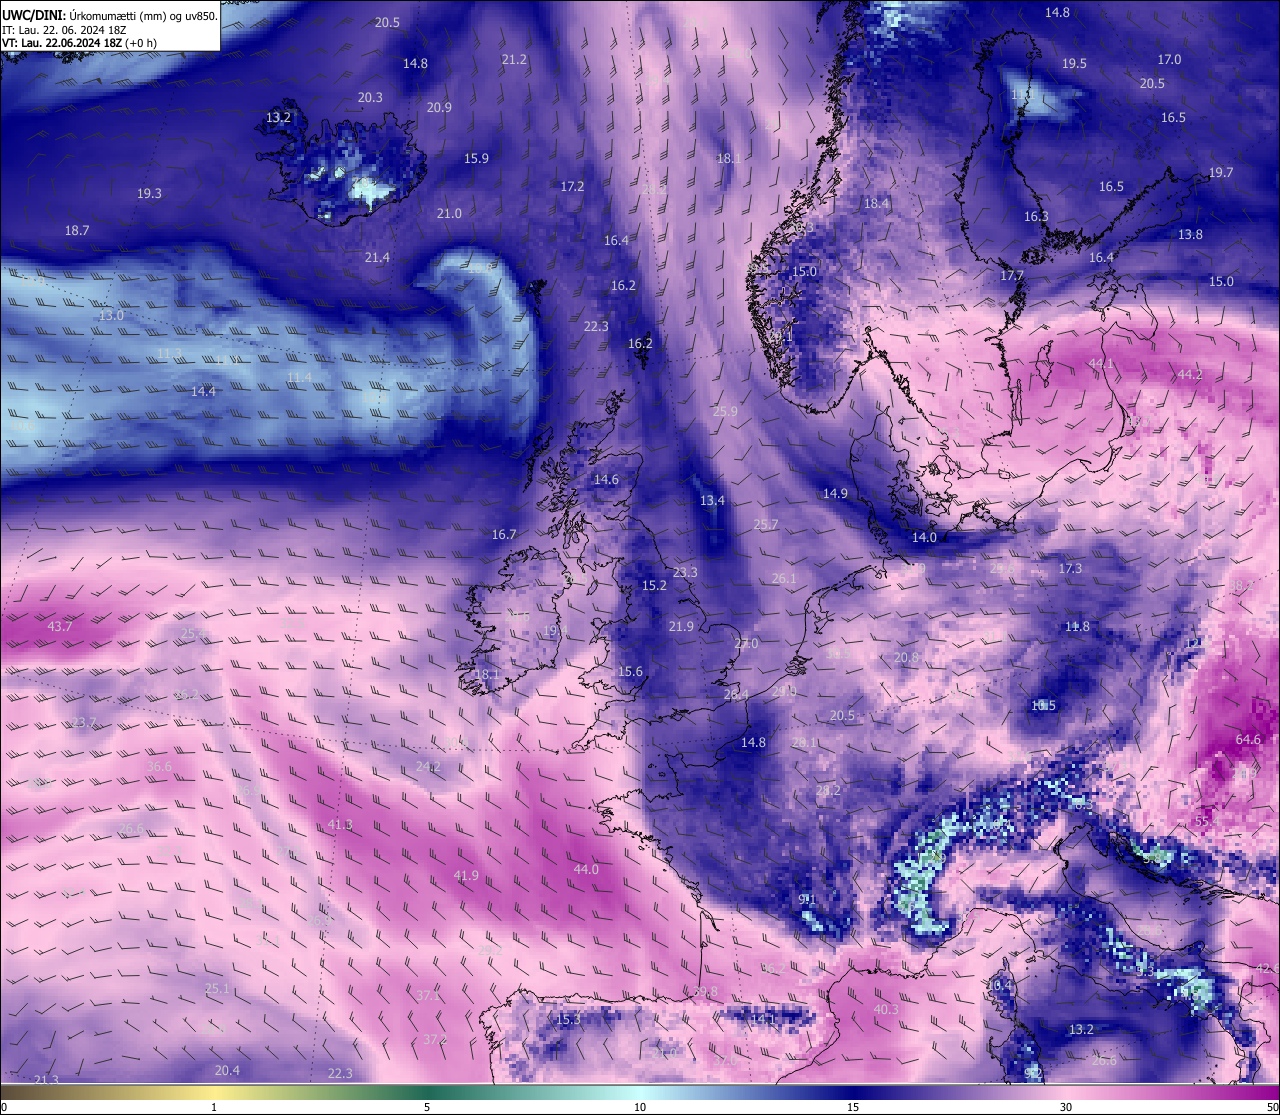
Task: Click the 19.3 value in the northwest
Action: pos(149,194)
